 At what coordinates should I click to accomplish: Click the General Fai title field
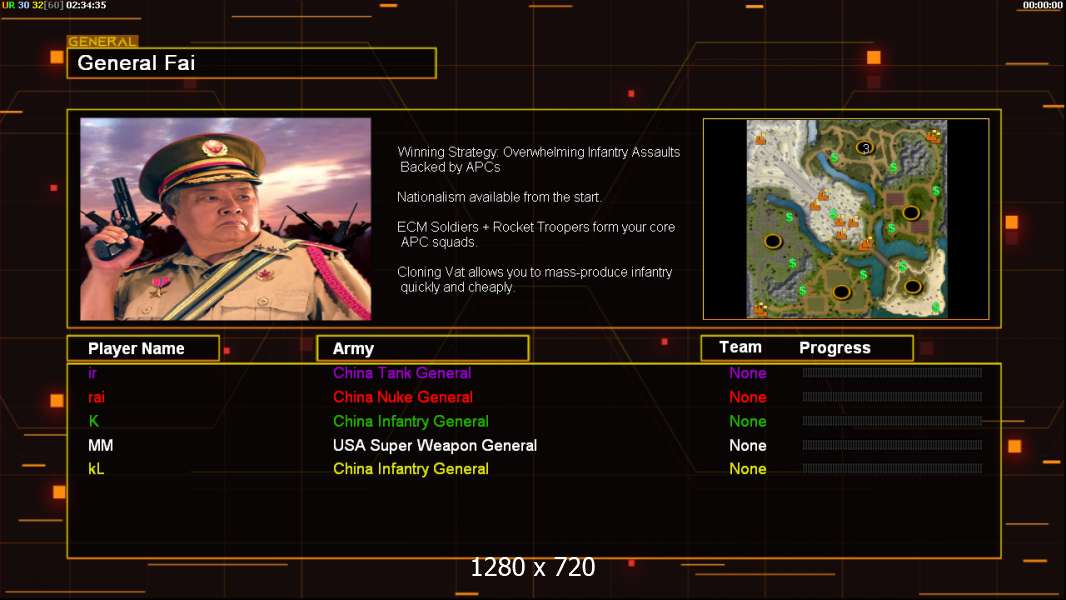[x=252, y=63]
